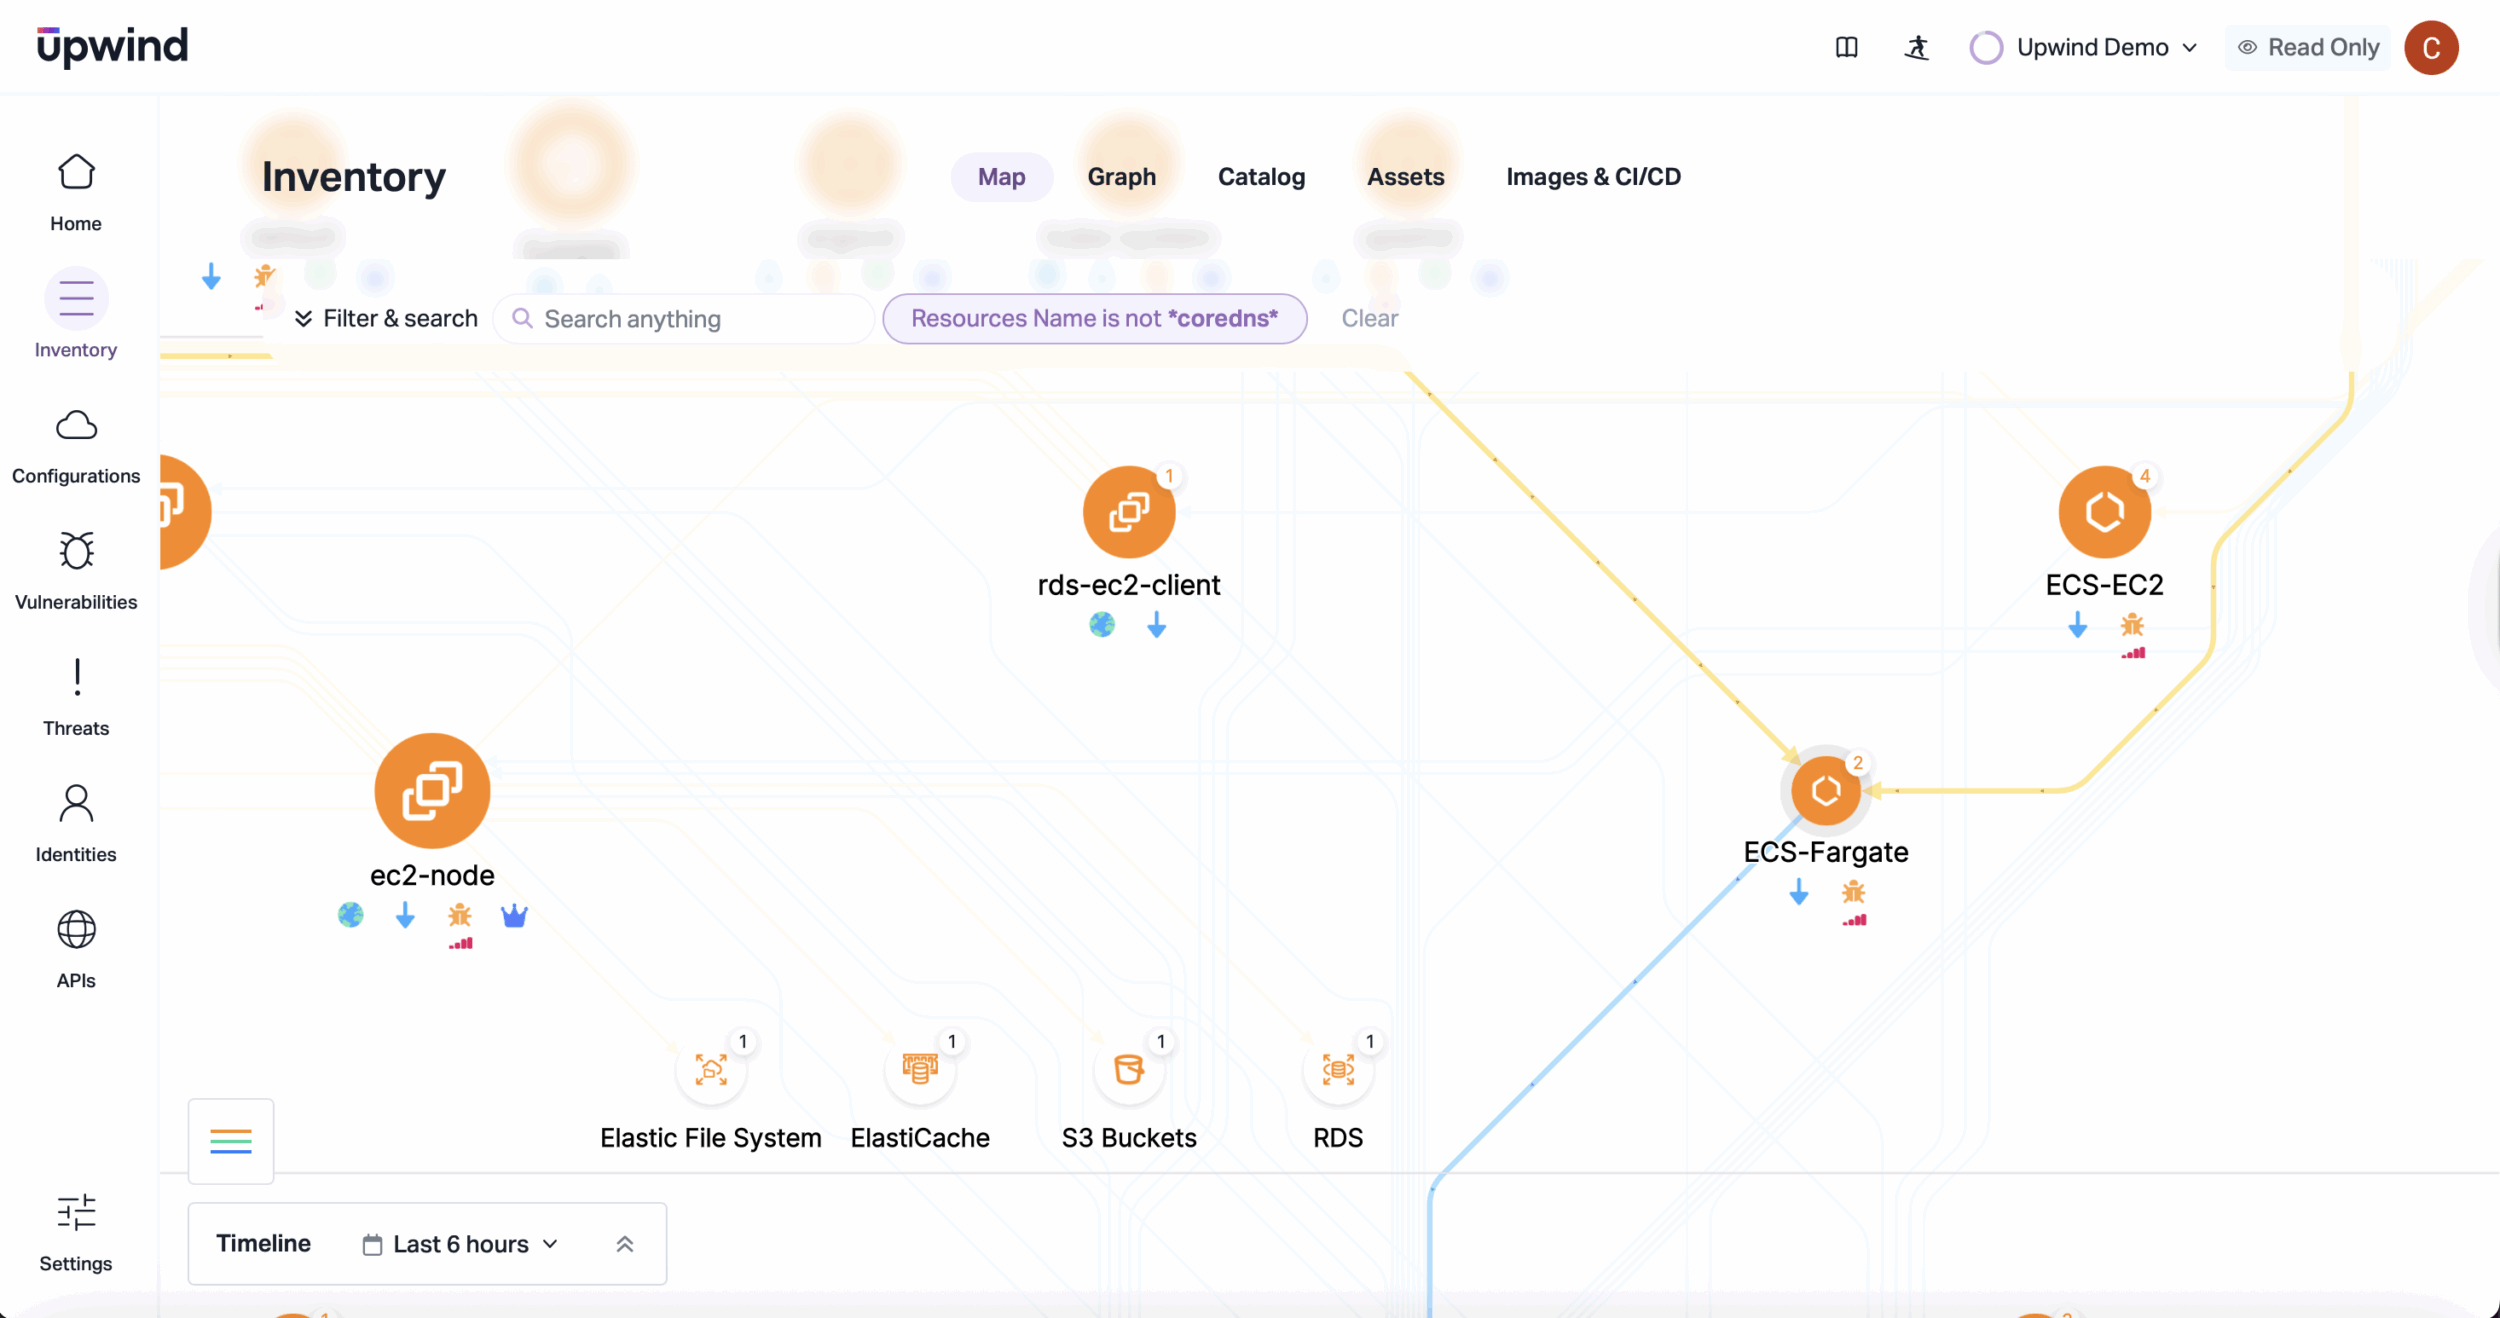Open the user avatar C menu
The height and width of the screenshot is (1318, 2500).
[x=2431, y=47]
